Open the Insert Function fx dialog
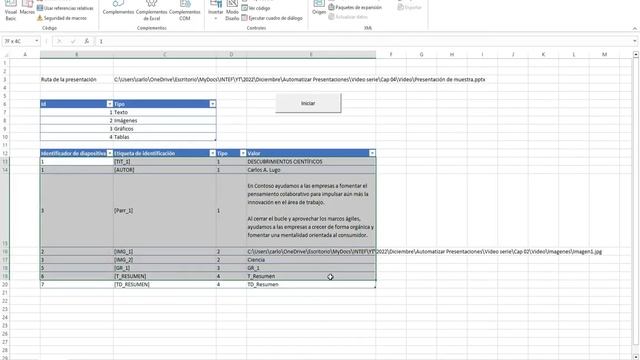The width and height of the screenshot is (640, 360). coord(87,41)
